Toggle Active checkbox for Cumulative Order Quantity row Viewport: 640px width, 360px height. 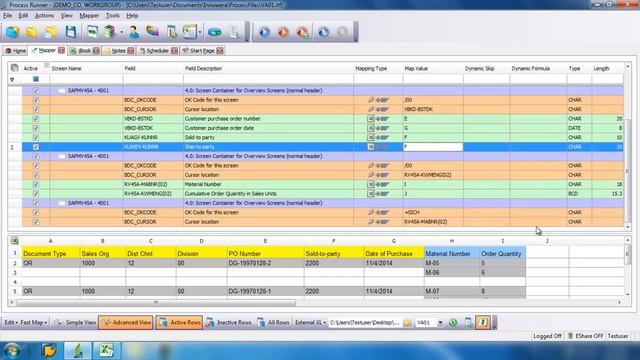click(x=36, y=194)
